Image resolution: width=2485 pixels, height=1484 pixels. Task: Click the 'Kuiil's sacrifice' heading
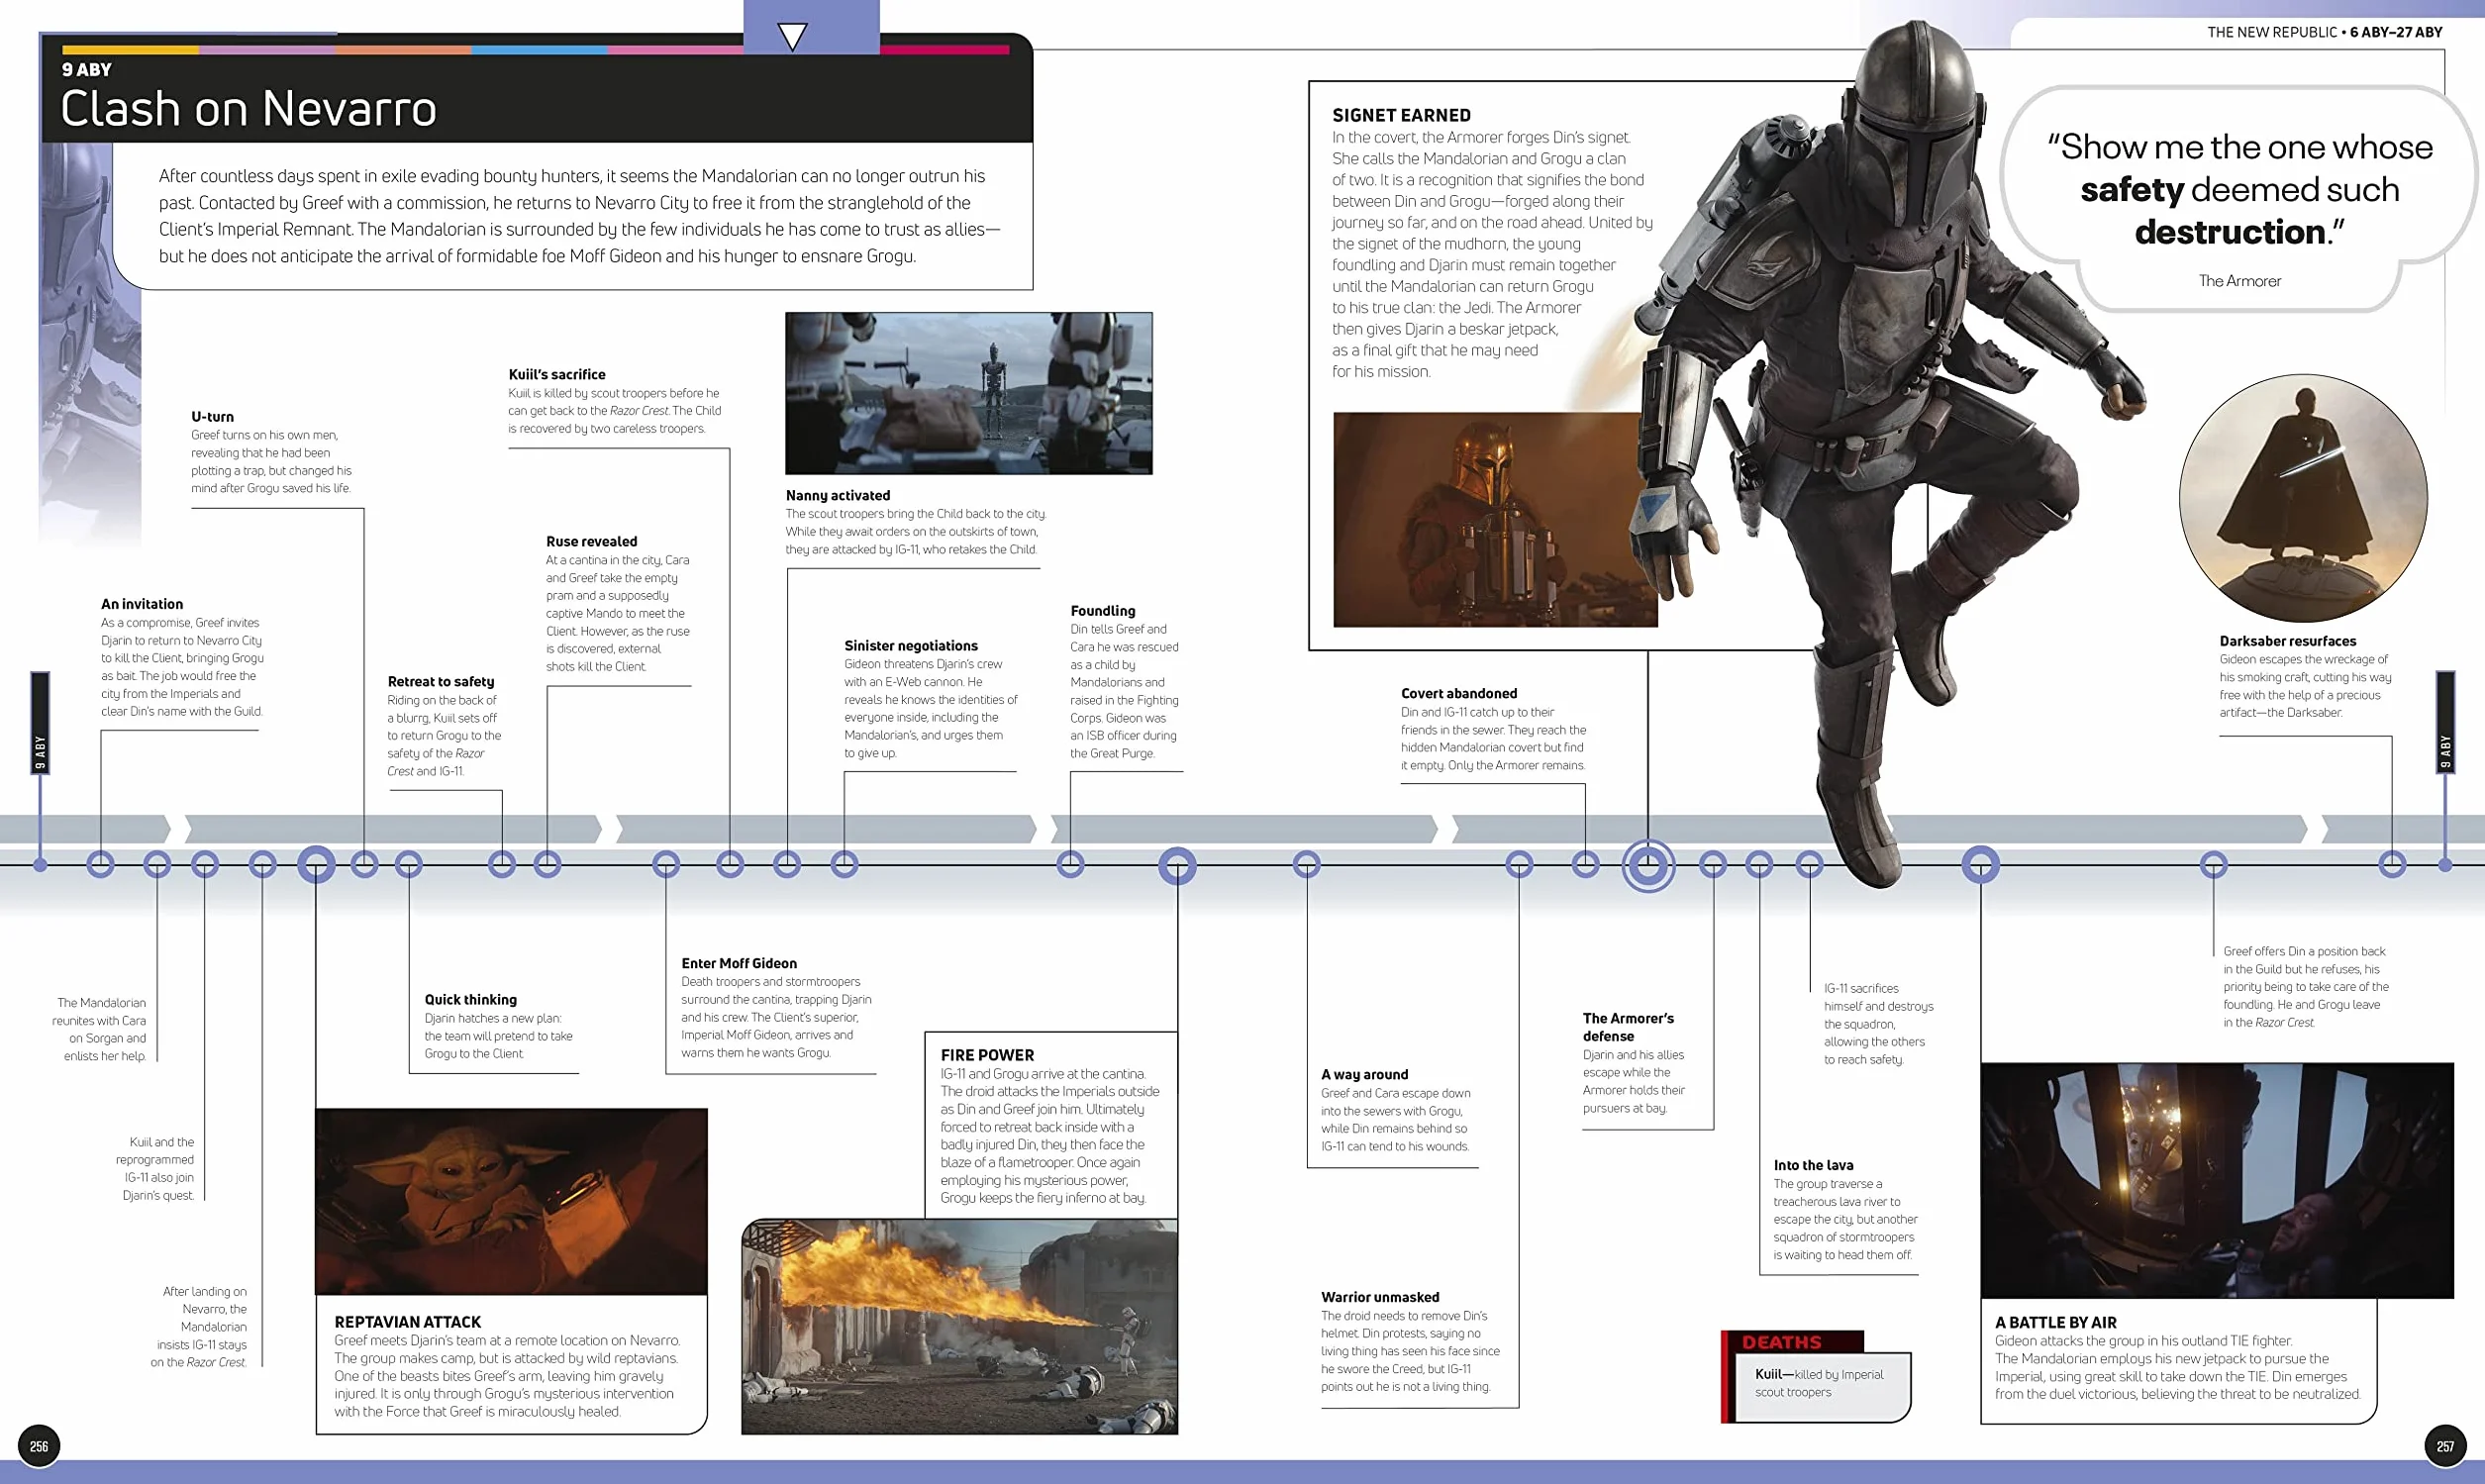(x=557, y=374)
